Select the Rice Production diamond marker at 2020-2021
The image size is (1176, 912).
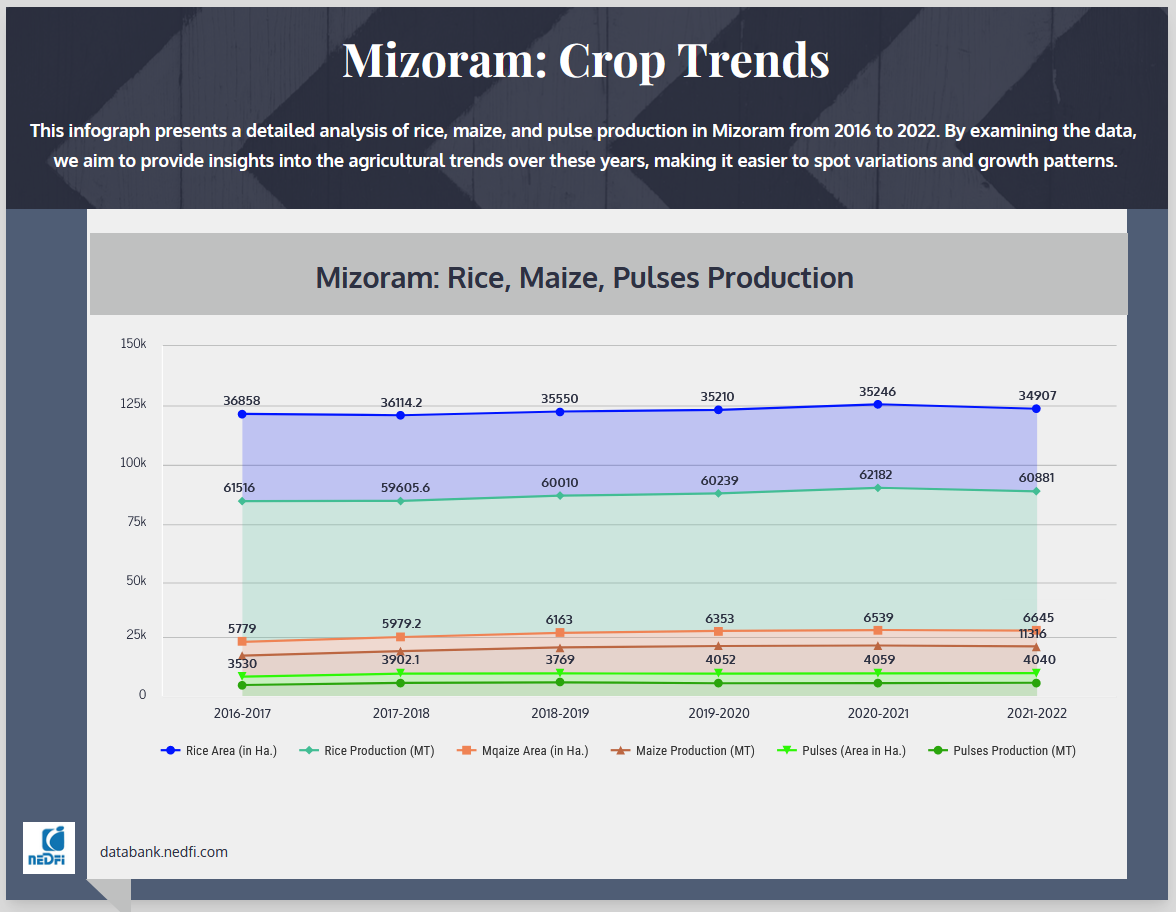[x=878, y=488]
